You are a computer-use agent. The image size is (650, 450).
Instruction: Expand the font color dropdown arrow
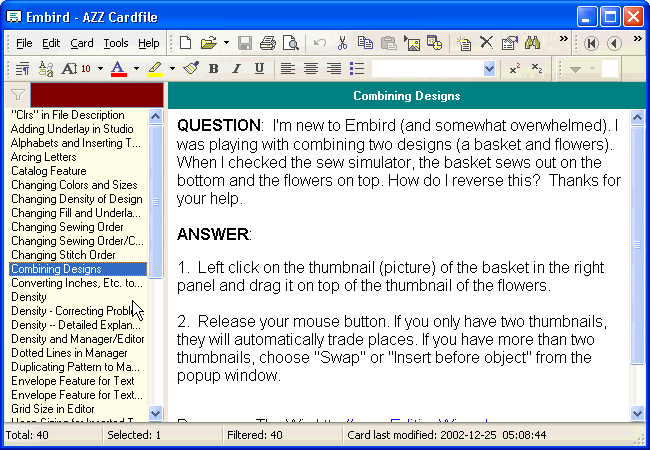click(136, 69)
